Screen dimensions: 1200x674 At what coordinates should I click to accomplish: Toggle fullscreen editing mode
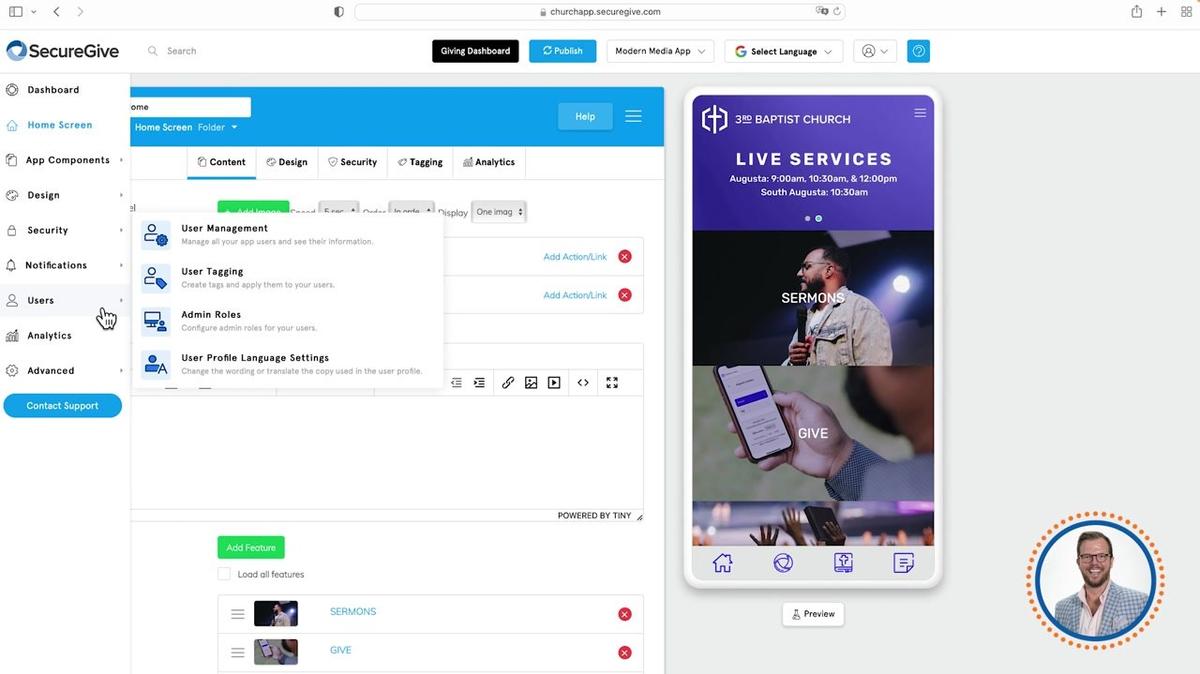pos(612,382)
